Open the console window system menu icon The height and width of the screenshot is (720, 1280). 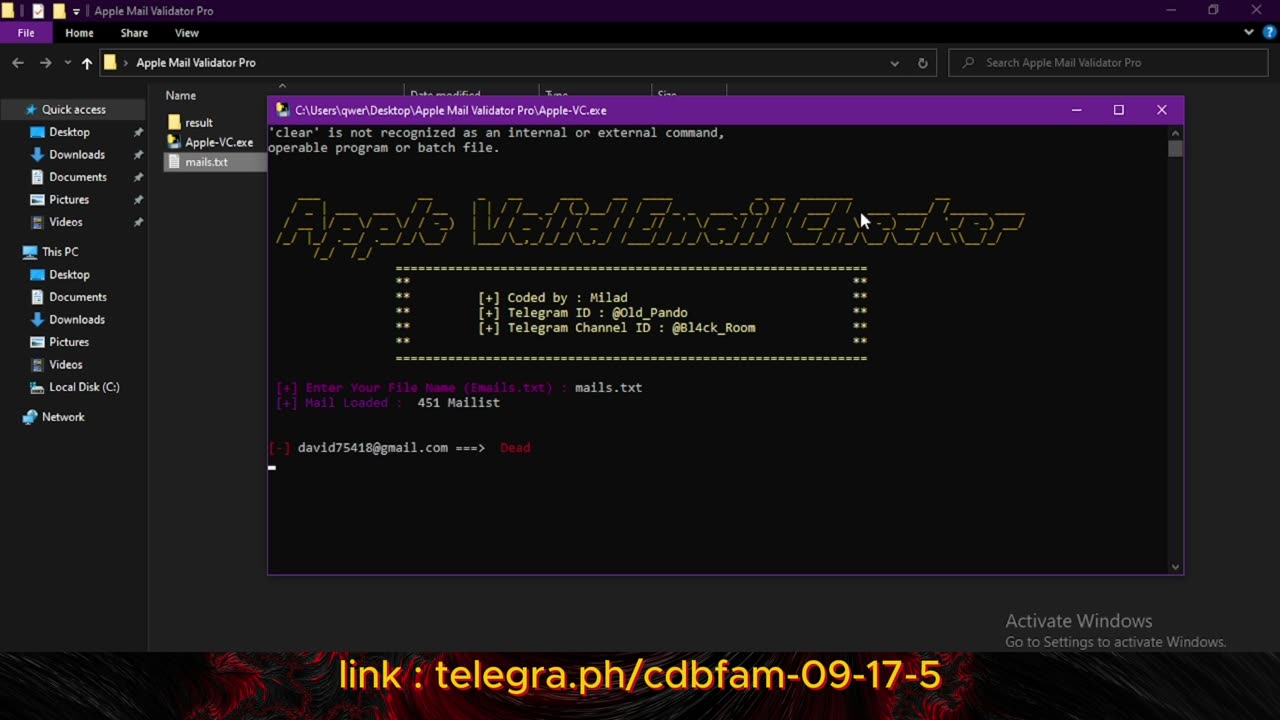click(x=283, y=110)
